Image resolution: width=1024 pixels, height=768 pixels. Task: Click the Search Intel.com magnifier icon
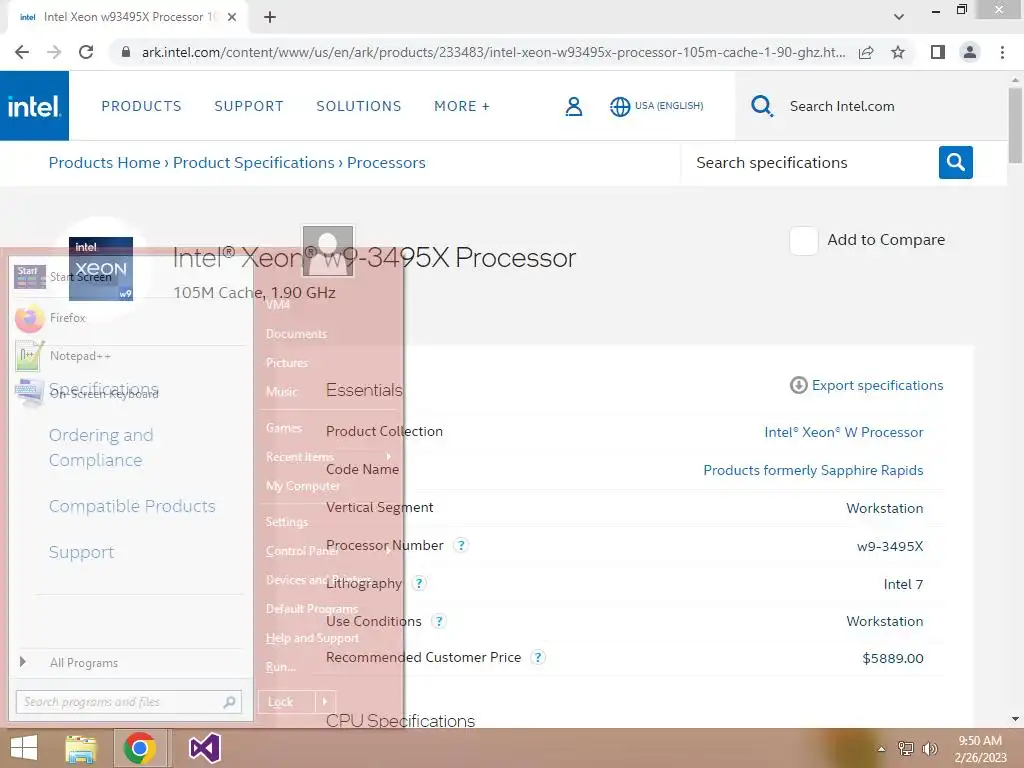[x=761, y=106]
